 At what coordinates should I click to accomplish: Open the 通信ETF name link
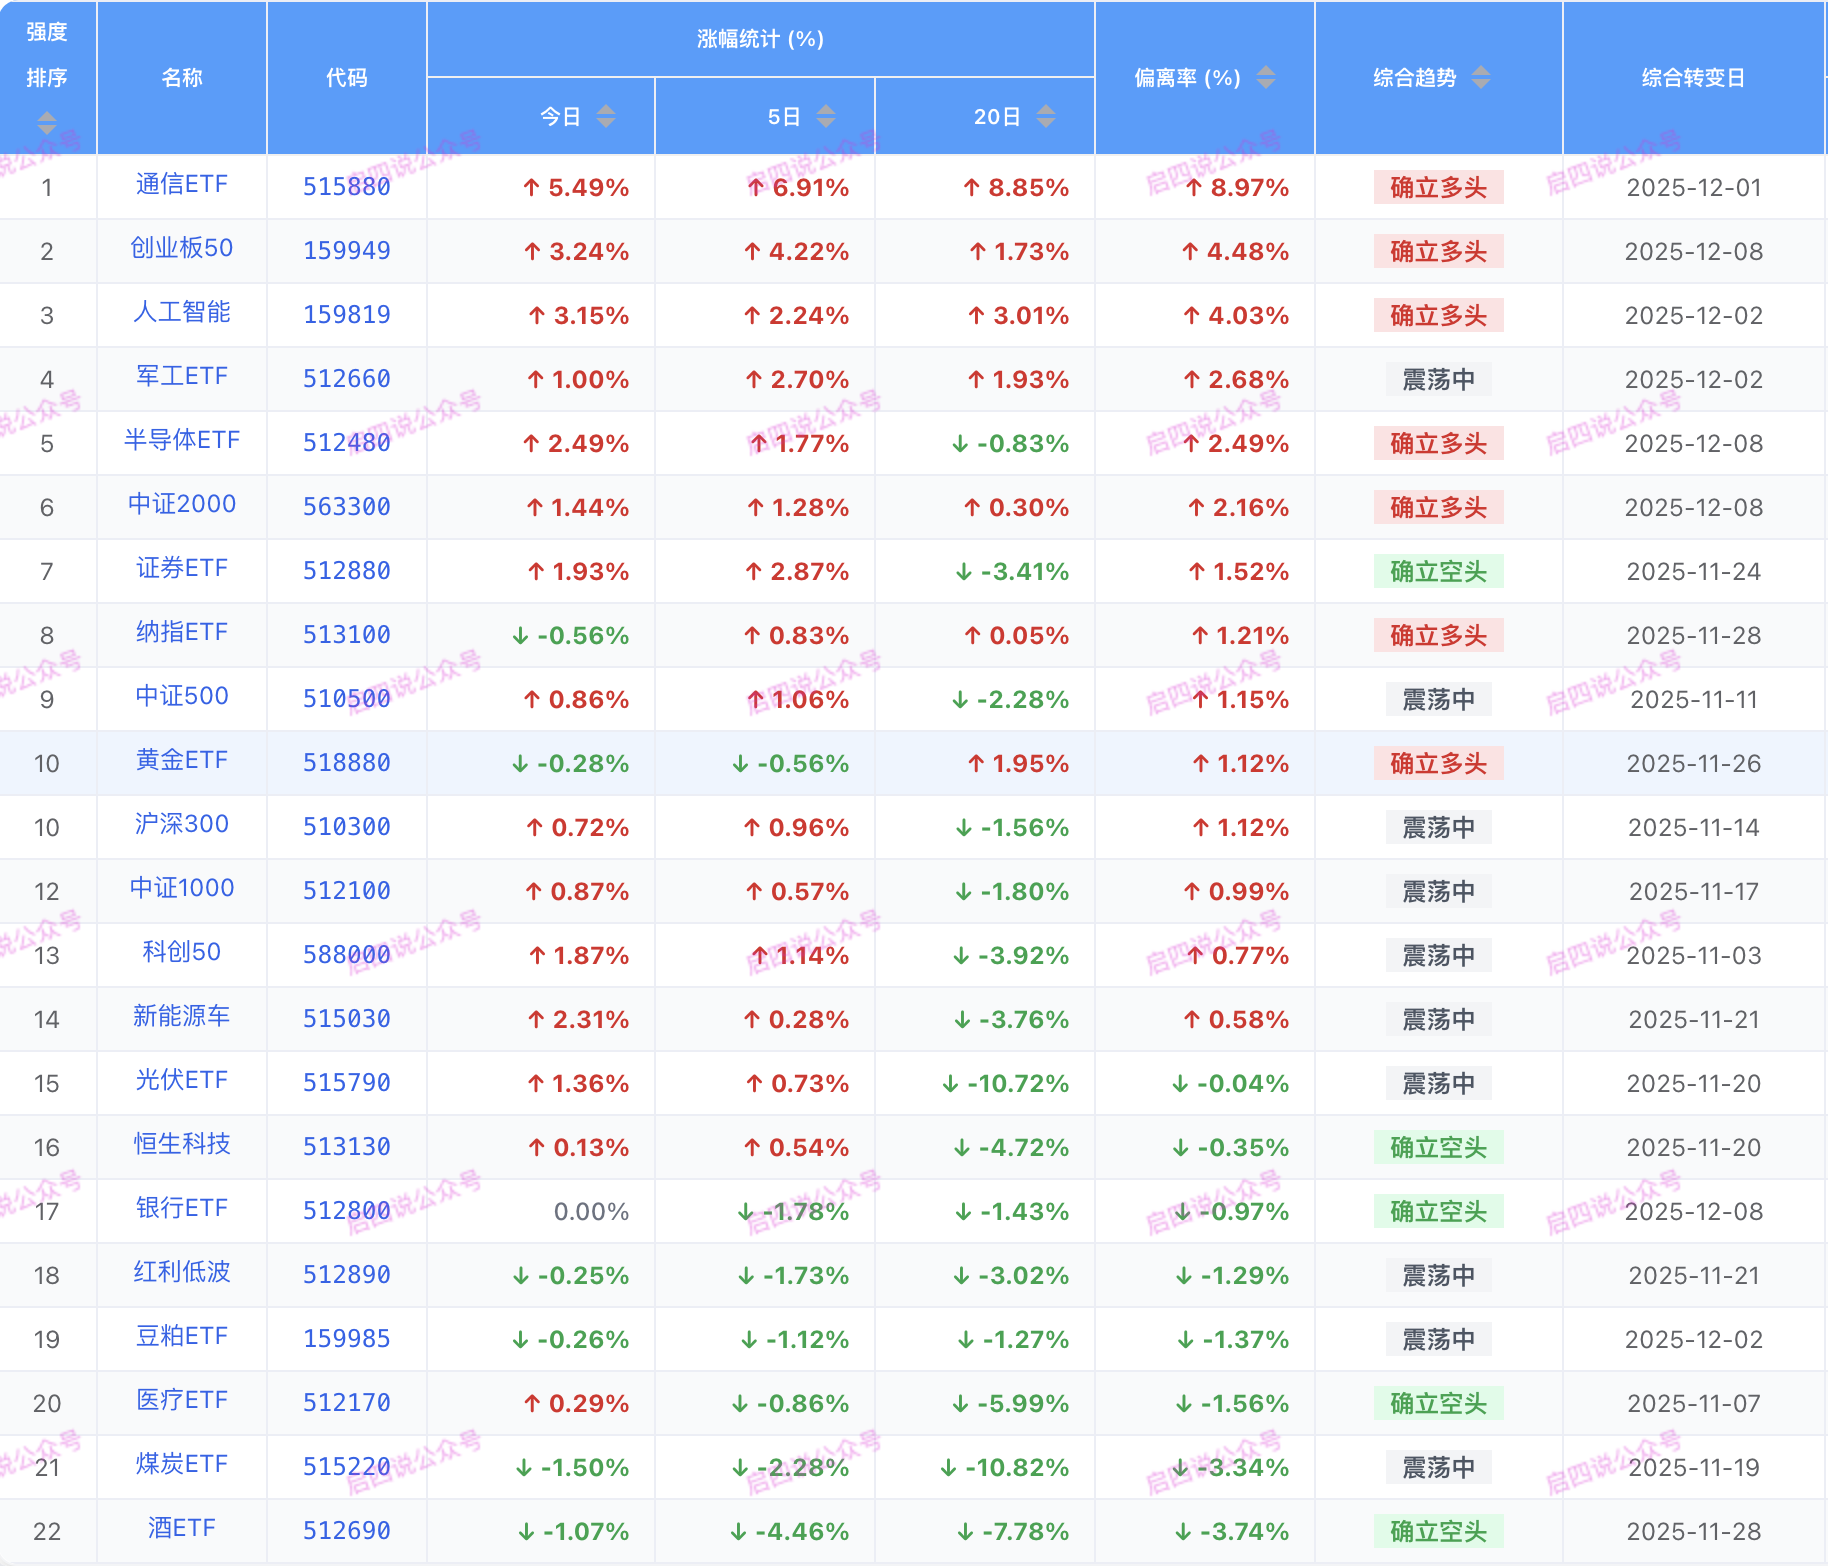coord(182,185)
